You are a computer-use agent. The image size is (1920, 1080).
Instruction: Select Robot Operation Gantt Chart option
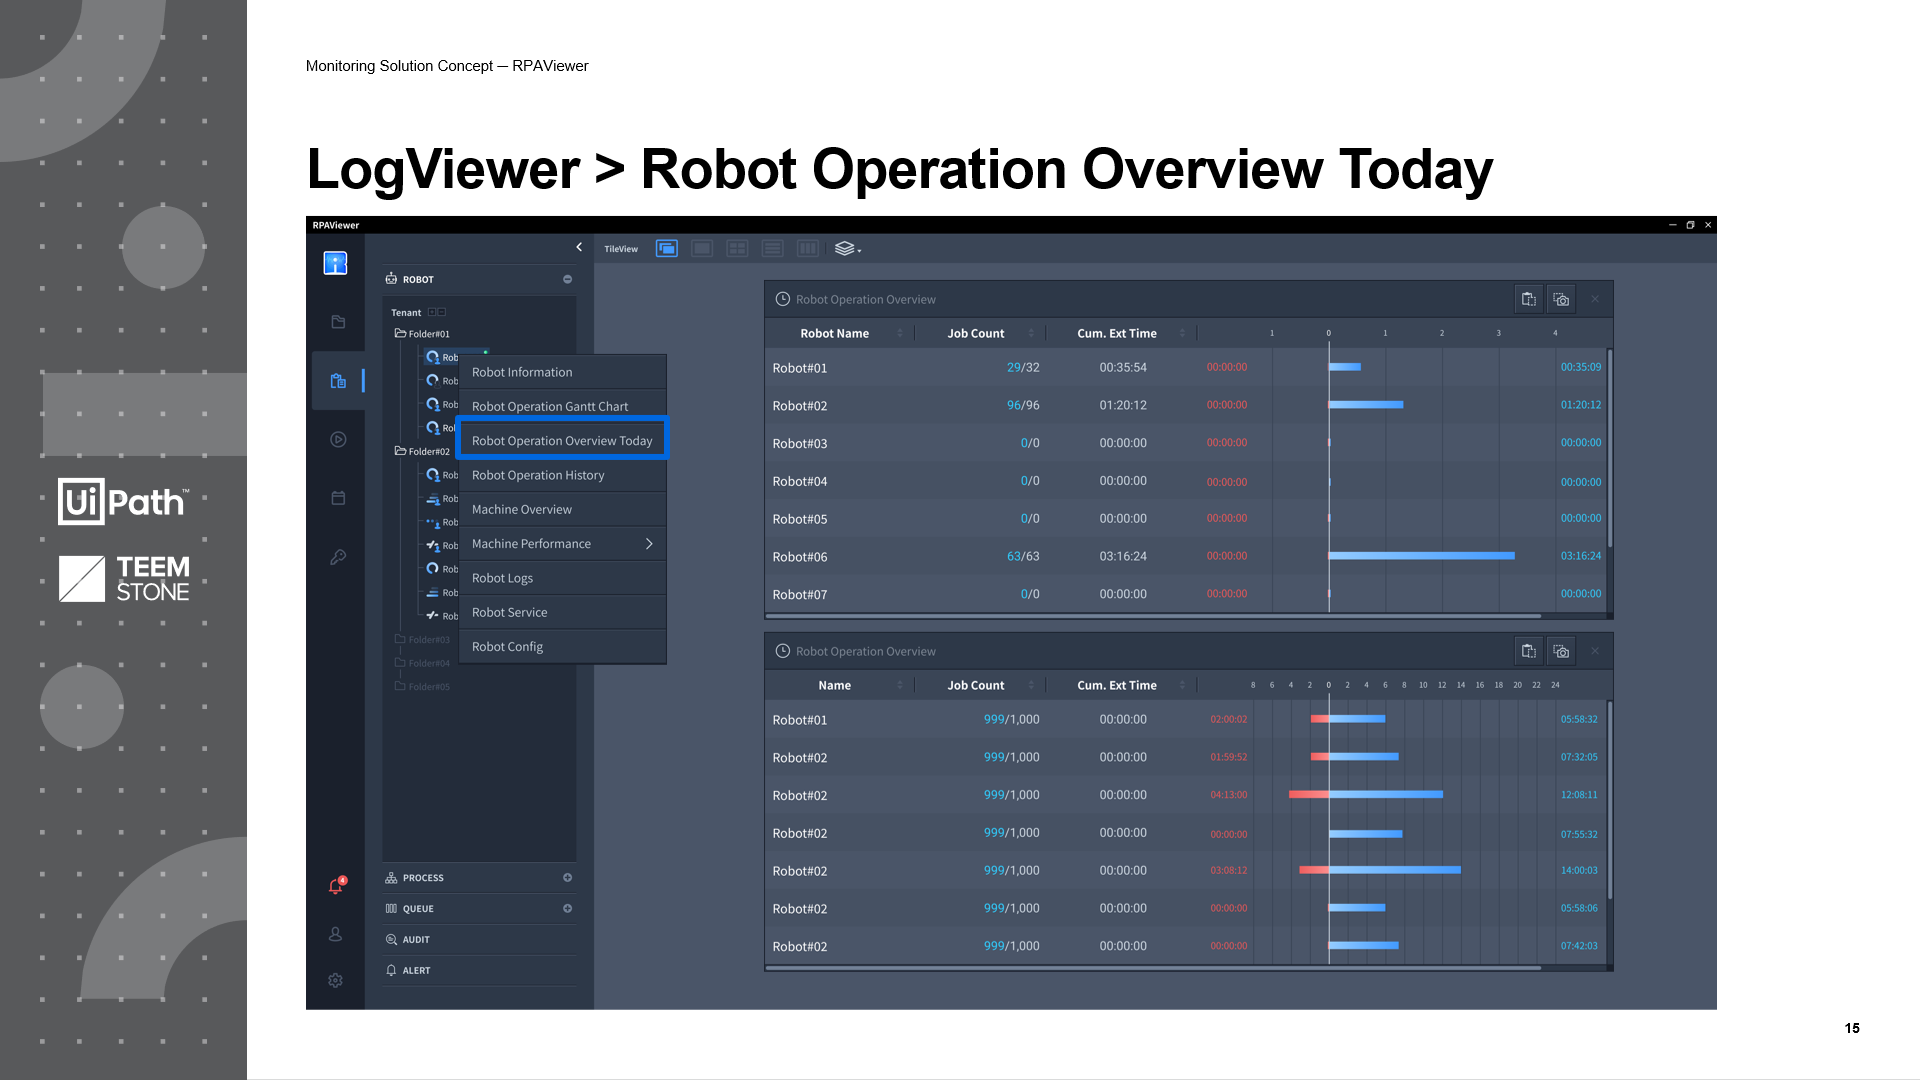(550, 405)
